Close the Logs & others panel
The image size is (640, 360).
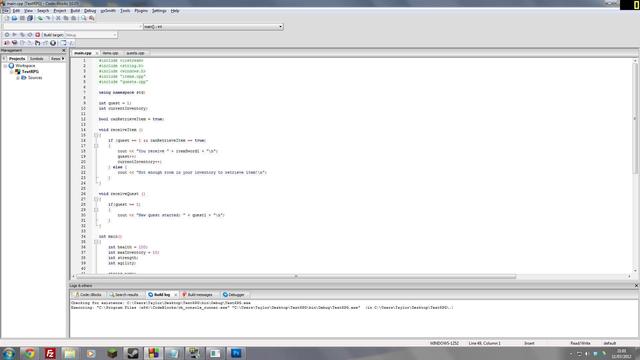click(x=636, y=286)
